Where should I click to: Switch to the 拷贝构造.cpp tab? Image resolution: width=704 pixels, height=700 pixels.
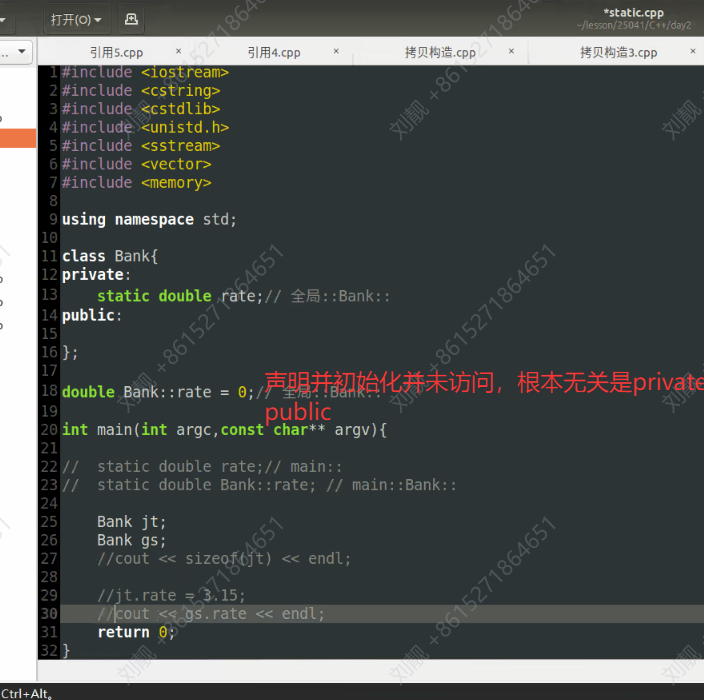(x=440, y=53)
